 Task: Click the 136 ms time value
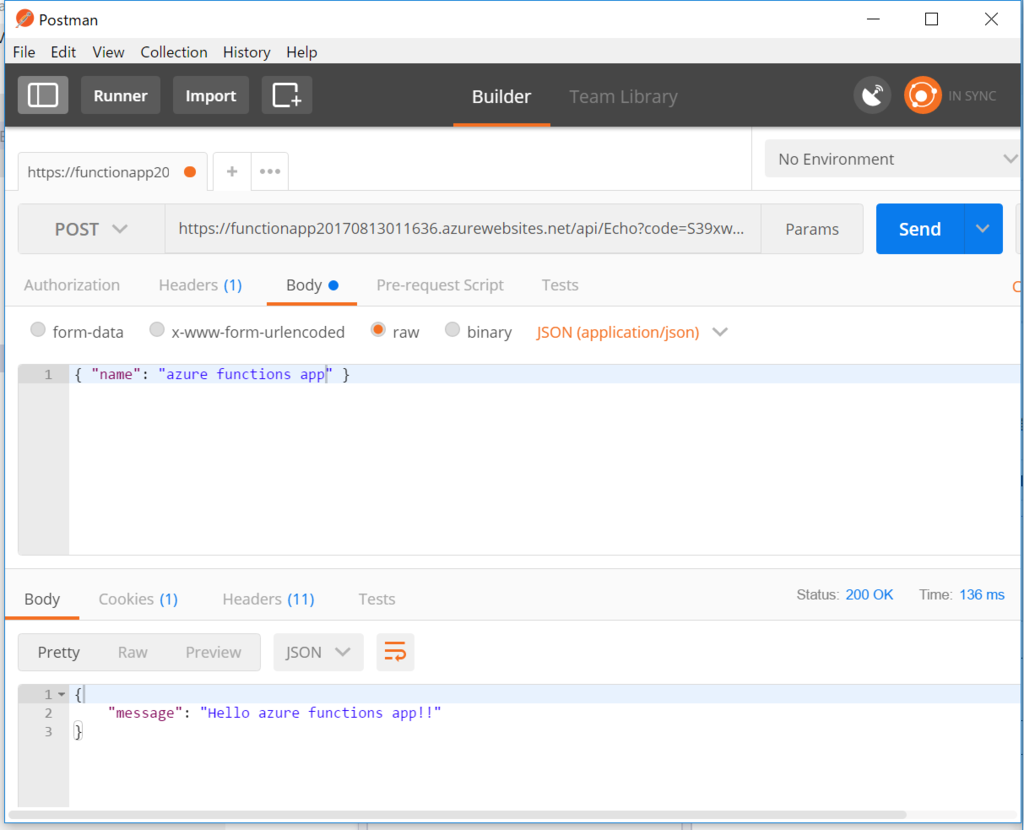[982, 594]
